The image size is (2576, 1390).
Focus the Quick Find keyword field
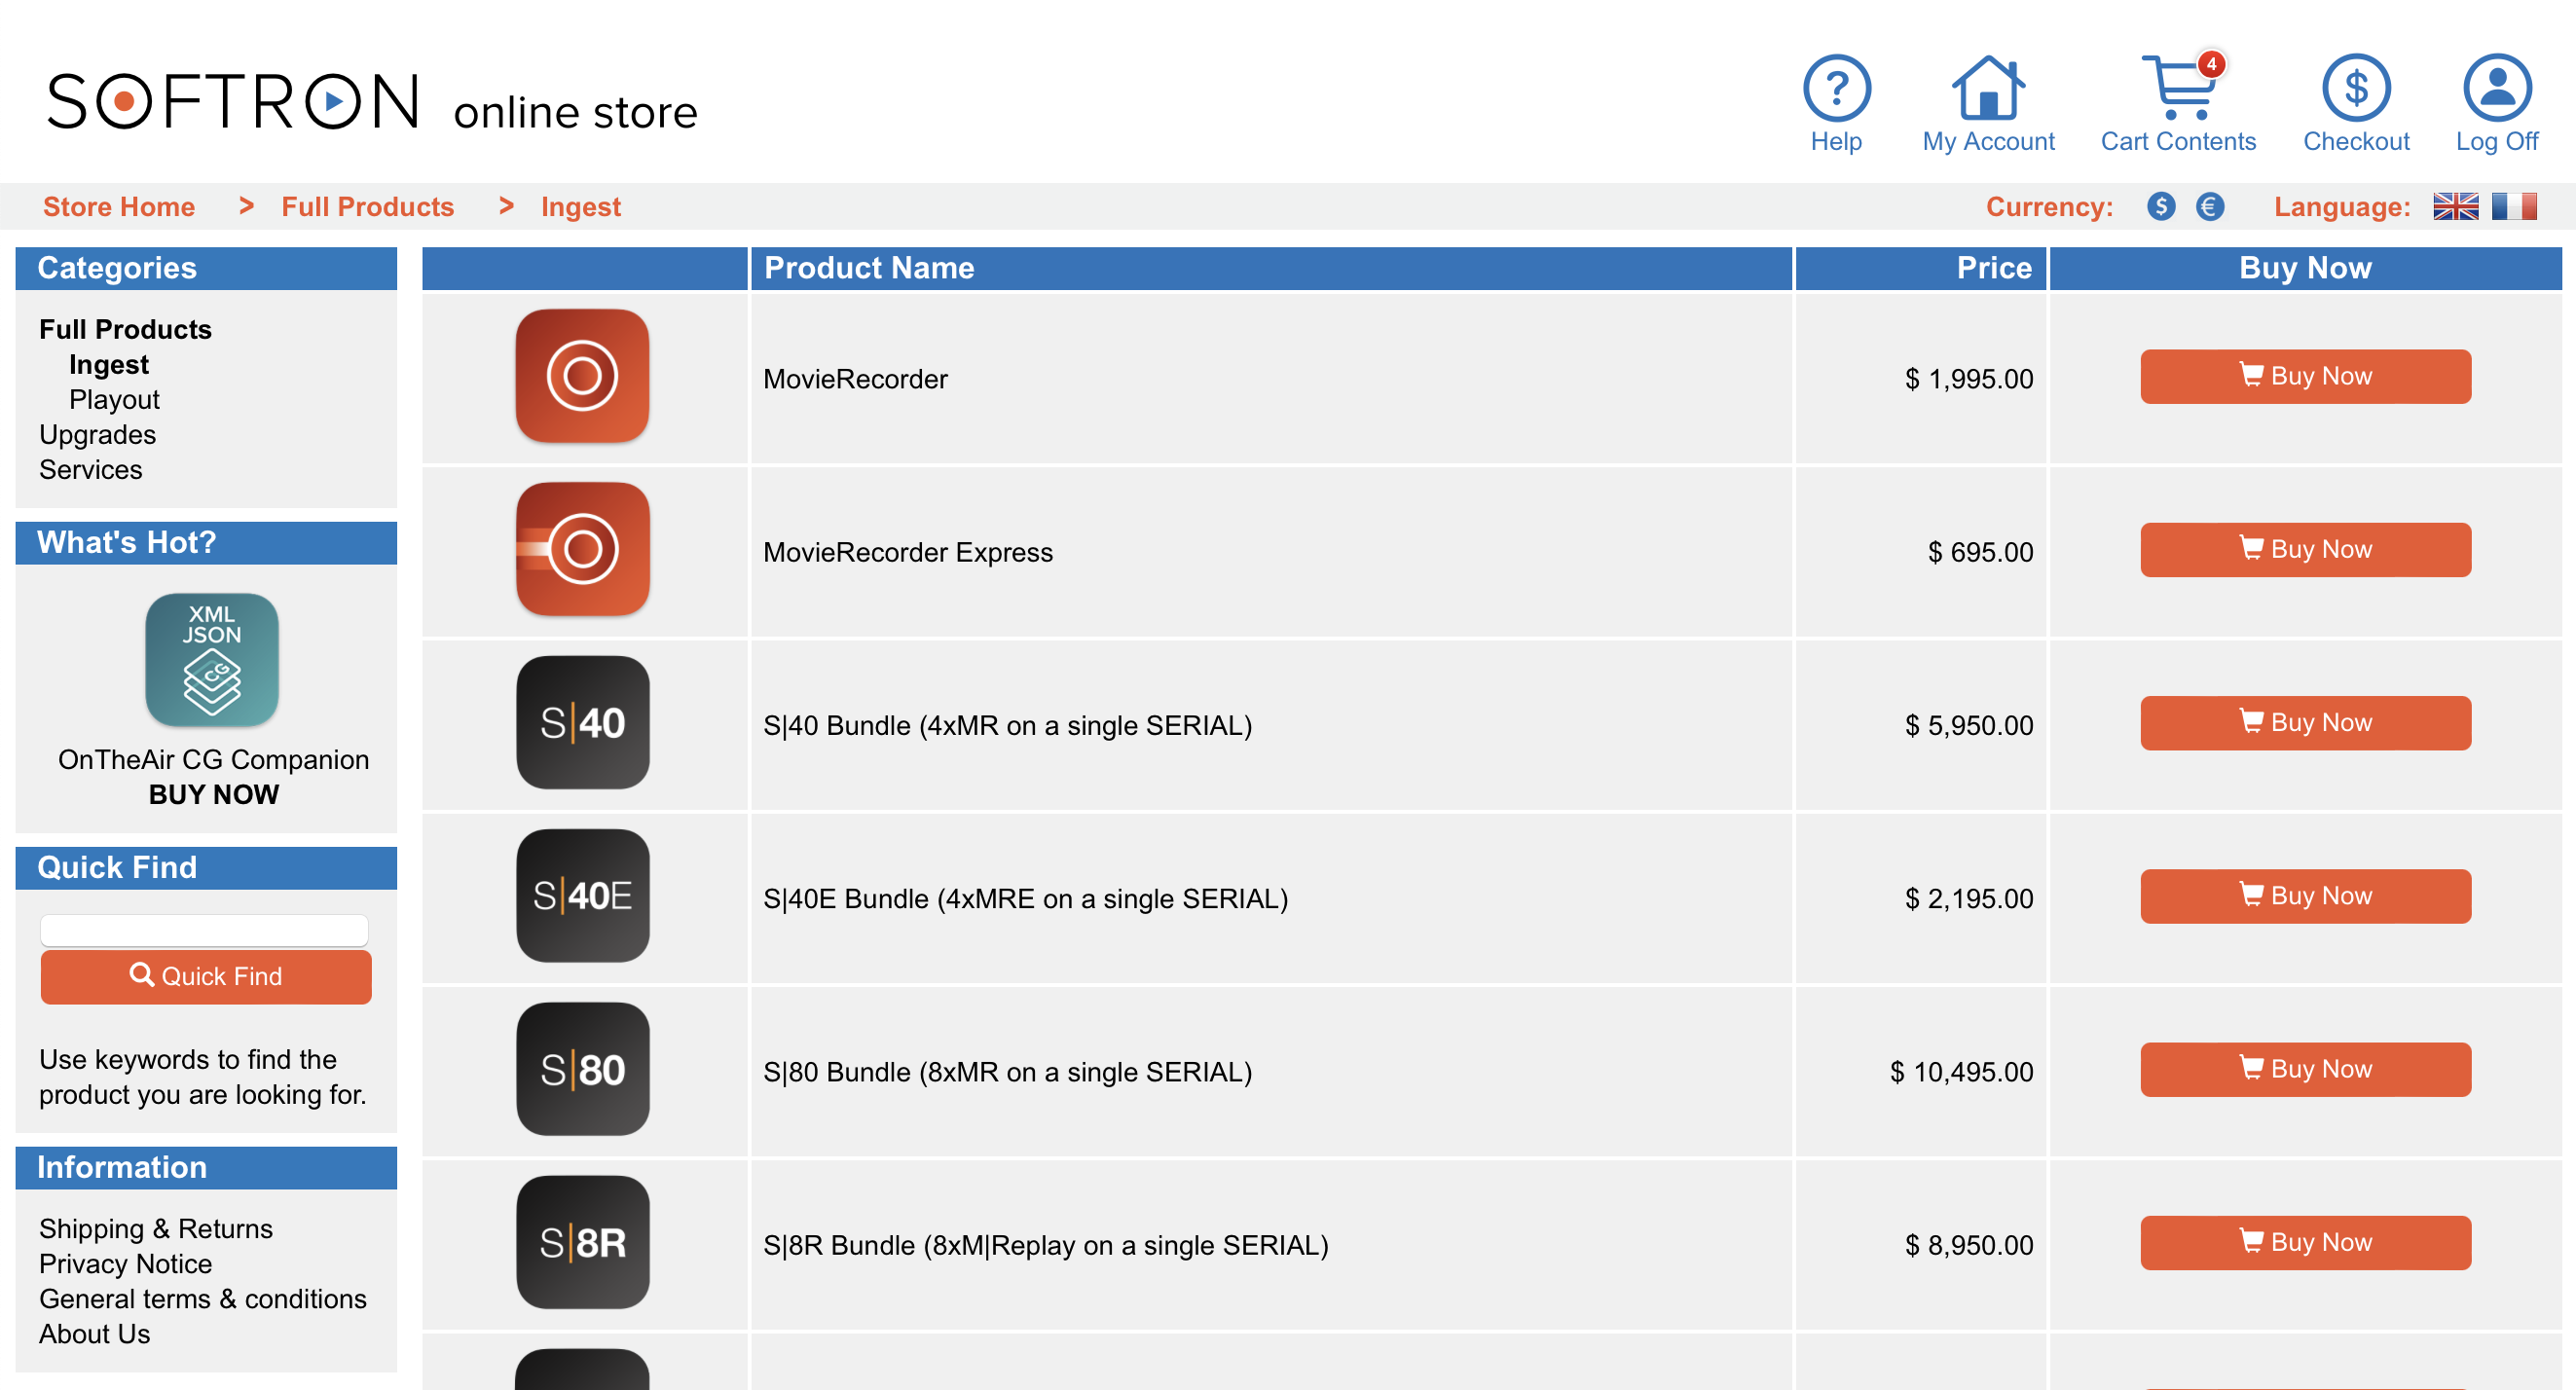coord(204,929)
